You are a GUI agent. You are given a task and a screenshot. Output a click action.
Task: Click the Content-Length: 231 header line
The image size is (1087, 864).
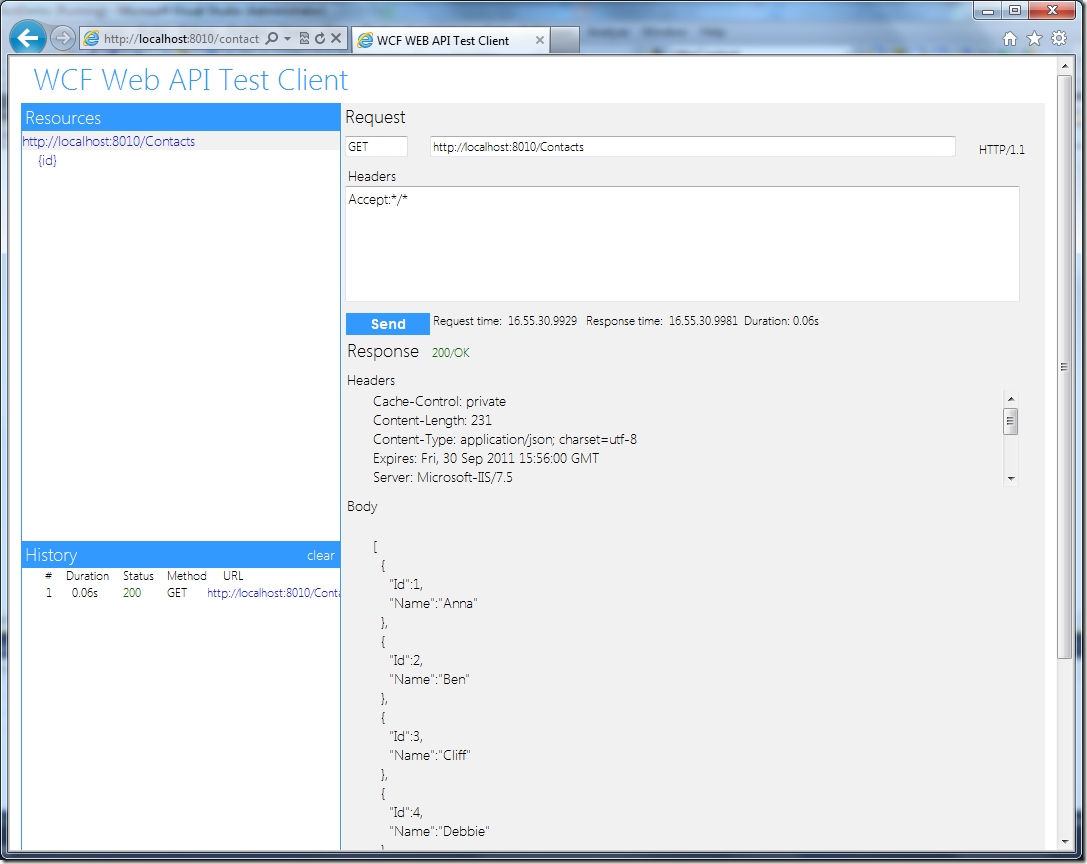click(x=432, y=420)
